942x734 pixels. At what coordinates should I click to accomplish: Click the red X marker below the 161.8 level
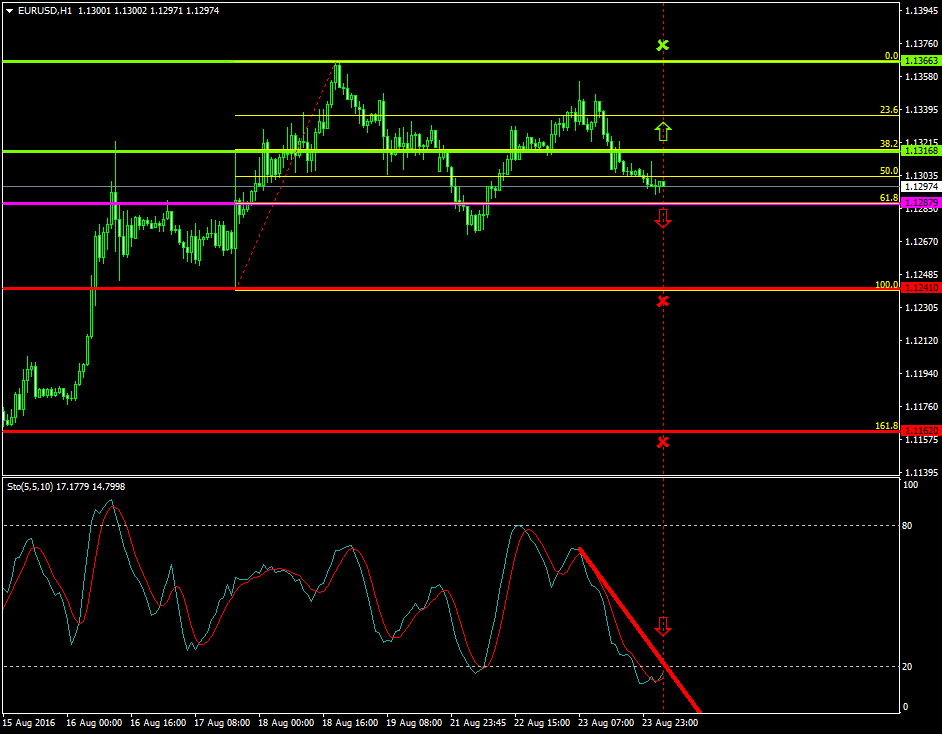click(x=662, y=441)
